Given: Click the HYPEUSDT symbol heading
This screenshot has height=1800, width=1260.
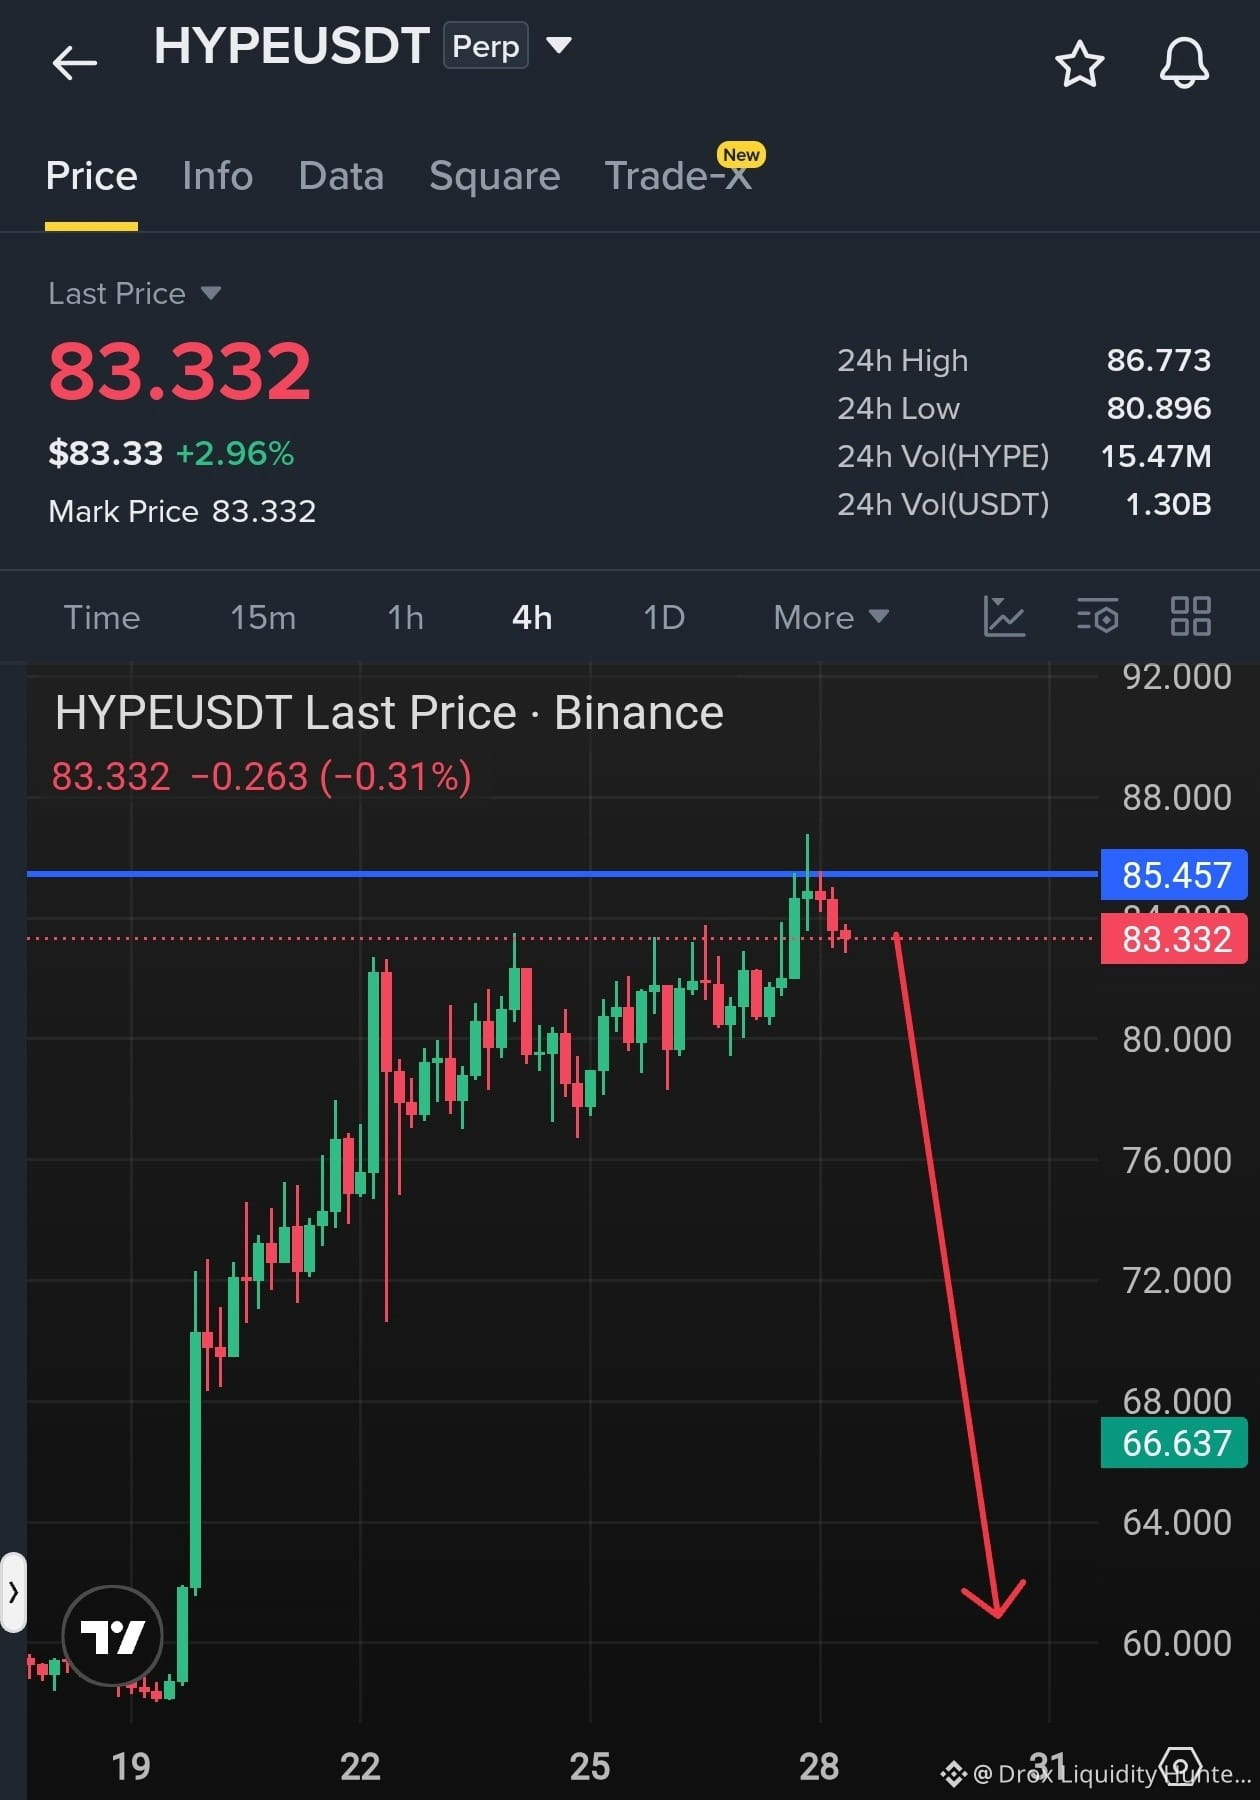Looking at the screenshot, I should point(292,46).
